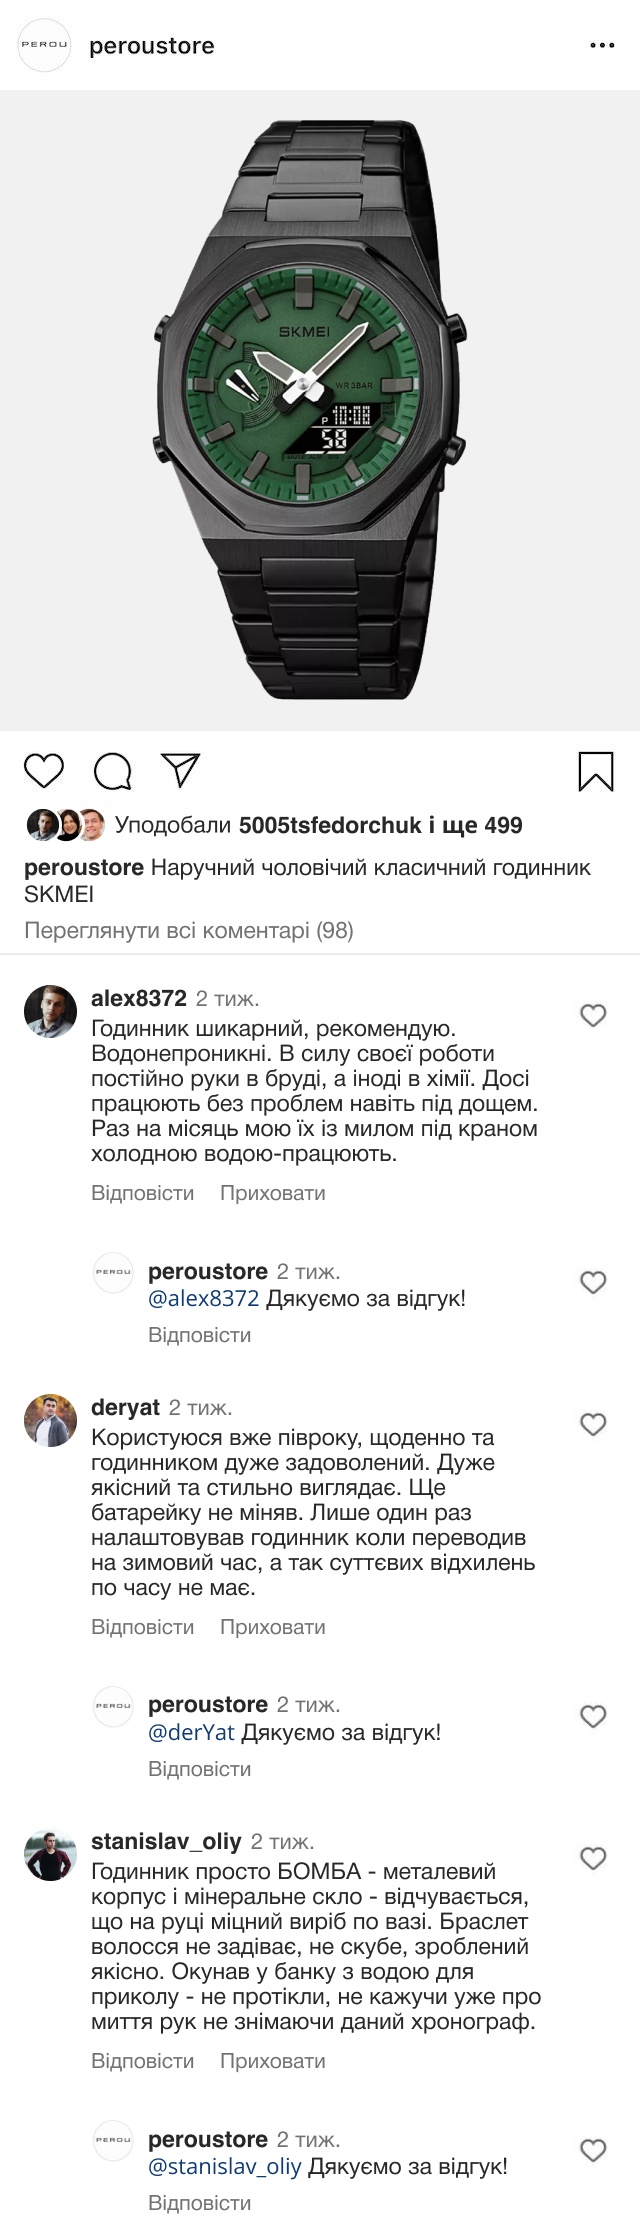The image size is (640, 2239).
Task: Open the three-dot post options menu
Action: pos(602,46)
